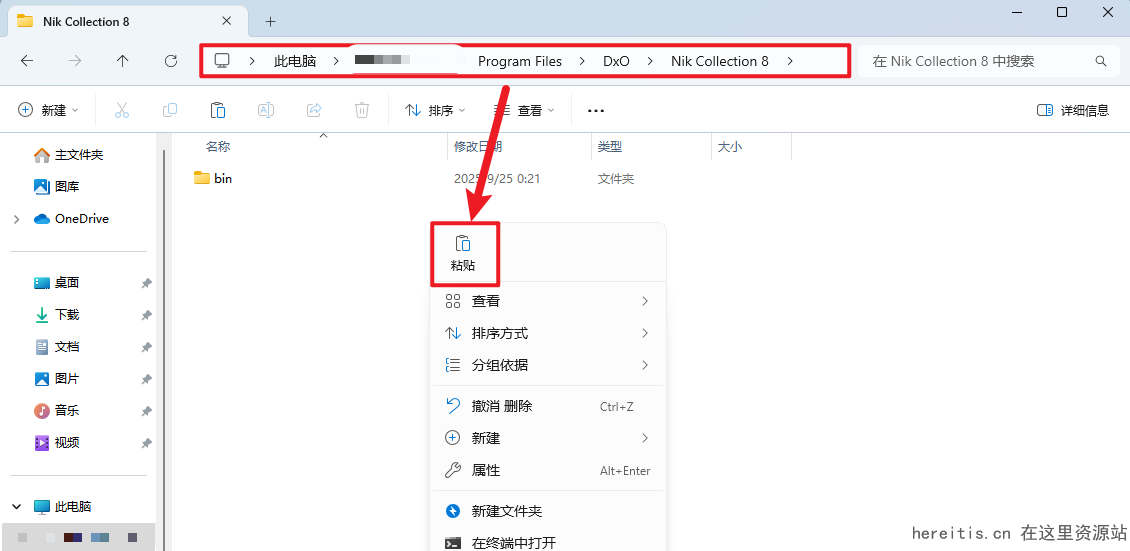This screenshot has width=1130, height=551.
Task: Open the 排序 (Sort) toolbar dropdown
Action: tap(435, 110)
